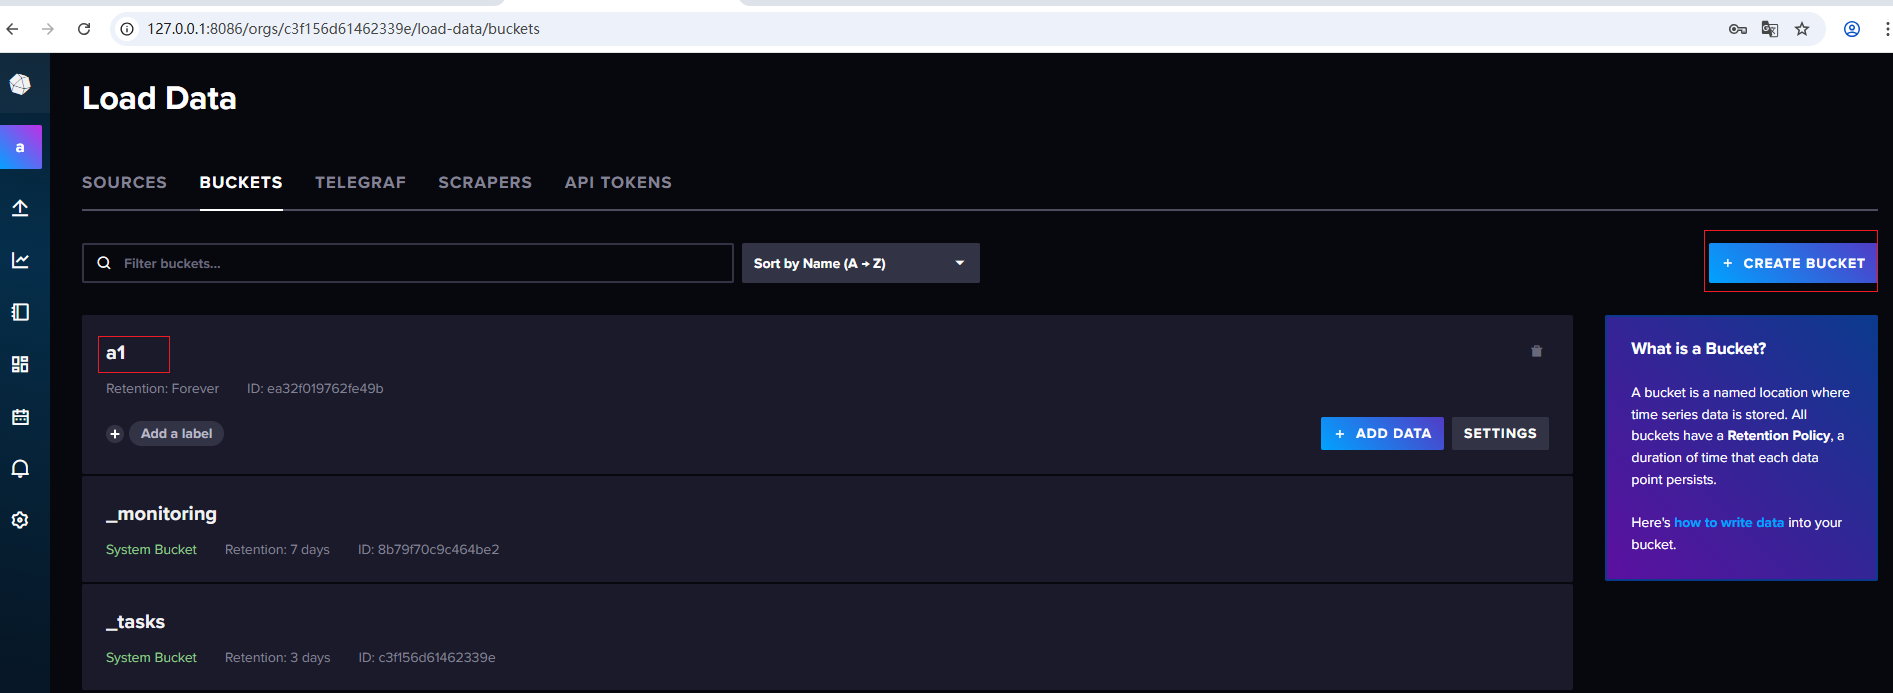Reload the page with refresh icon
The width and height of the screenshot is (1893, 693).
(84, 29)
